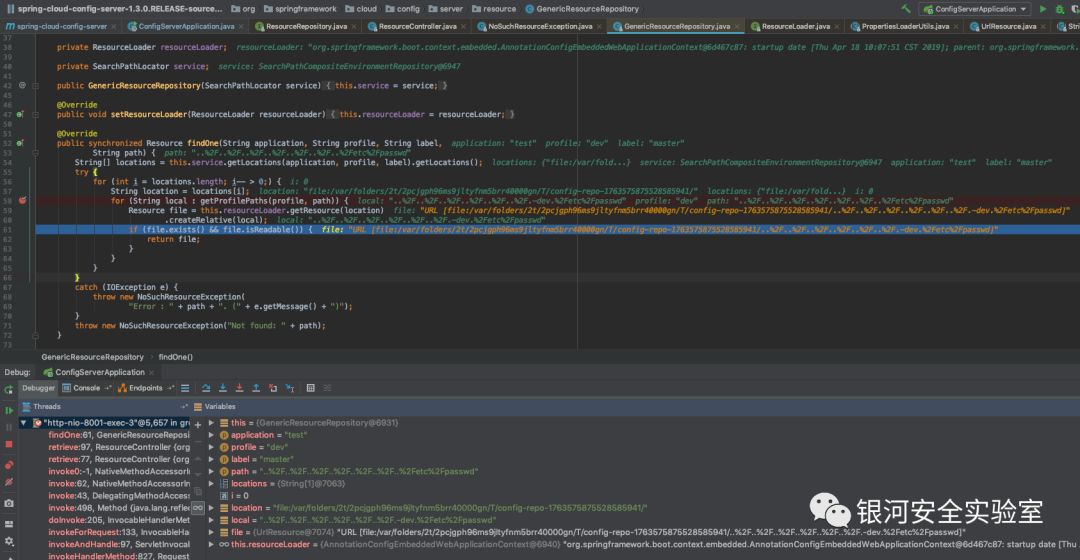The image size is (1080, 560).
Task: Expand the 'location' variable node
Action: coord(211,508)
